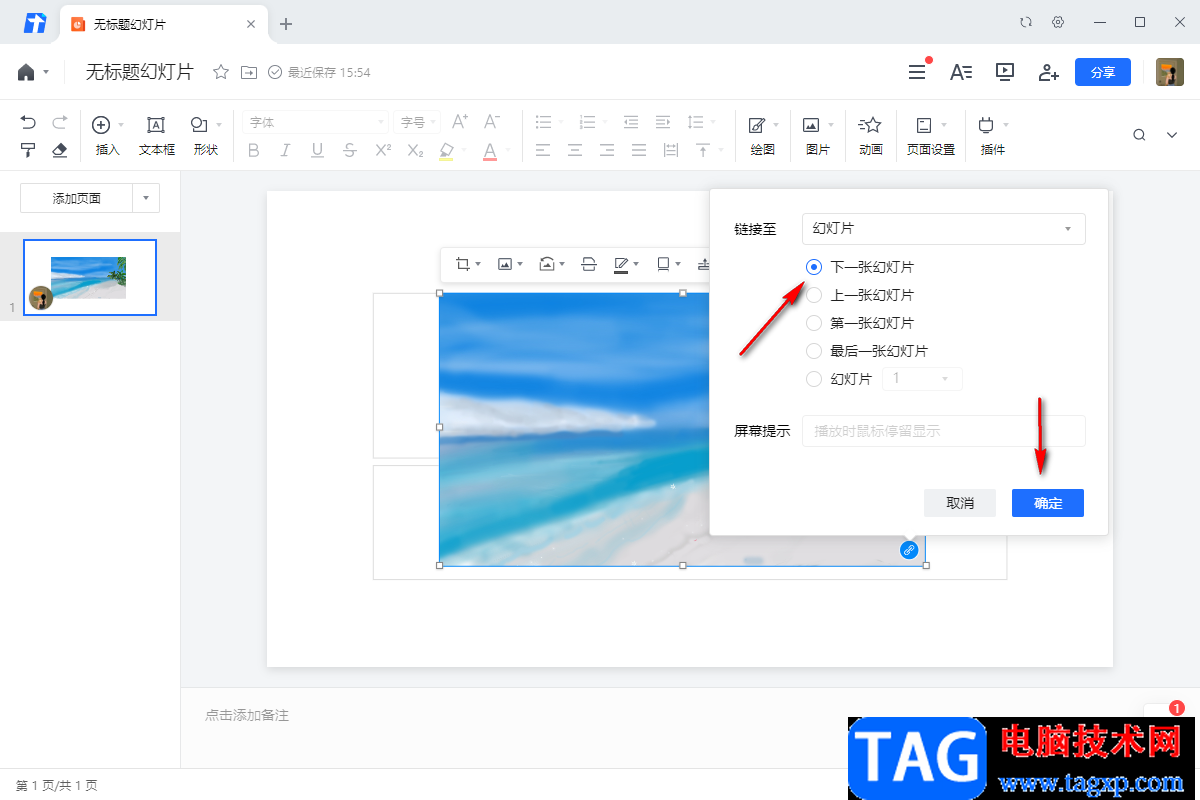Open settings hexagon icon in title bar
Viewport: 1200px width, 800px height.
tap(1058, 22)
